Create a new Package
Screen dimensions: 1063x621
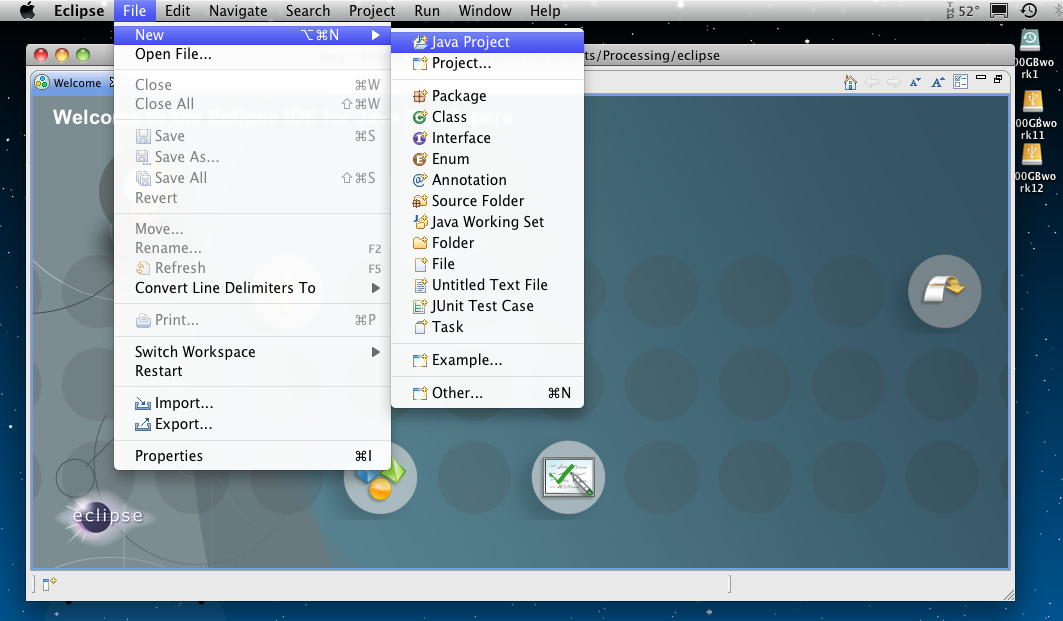tap(487, 96)
